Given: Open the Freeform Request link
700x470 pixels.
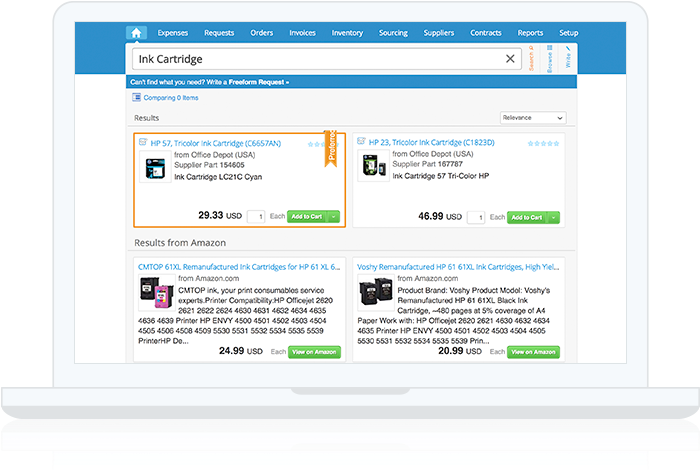Looking at the screenshot, I should [258, 82].
